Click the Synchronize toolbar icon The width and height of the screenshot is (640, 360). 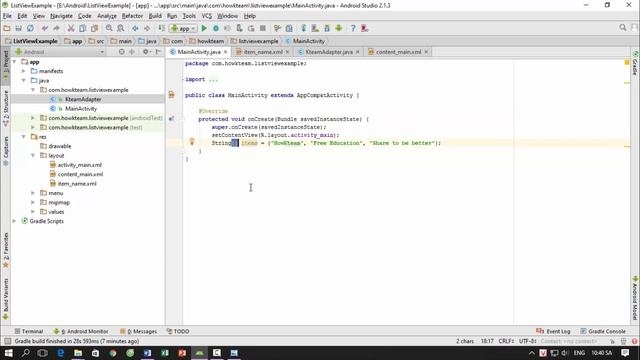pos(30,28)
